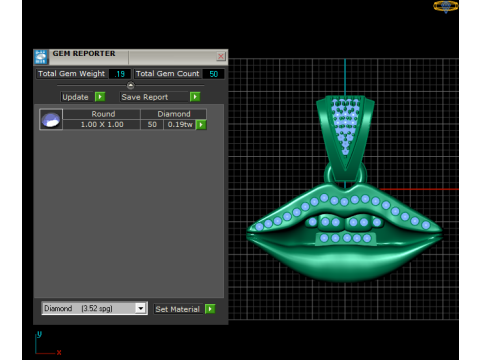The height and width of the screenshot is (360, 480).
Task: Click the Total Gem Count value 50
Action: [213, 74]
